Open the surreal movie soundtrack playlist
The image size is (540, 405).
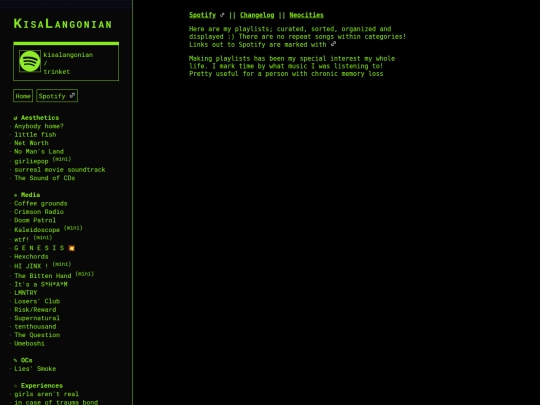[x=60, y=170]
